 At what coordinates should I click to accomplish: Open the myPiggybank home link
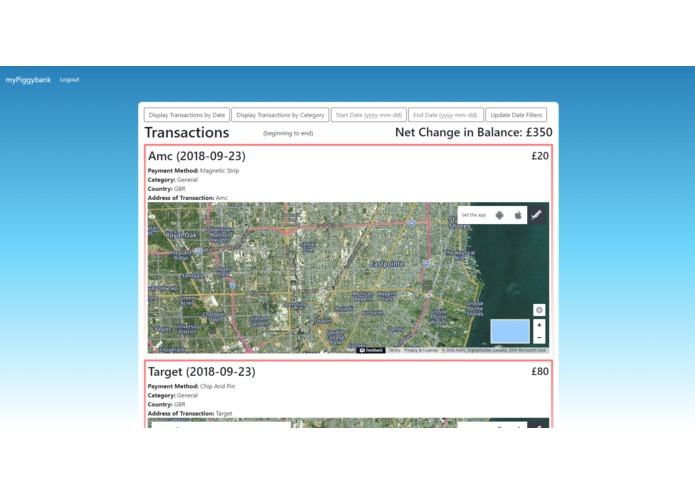point(28,80)
